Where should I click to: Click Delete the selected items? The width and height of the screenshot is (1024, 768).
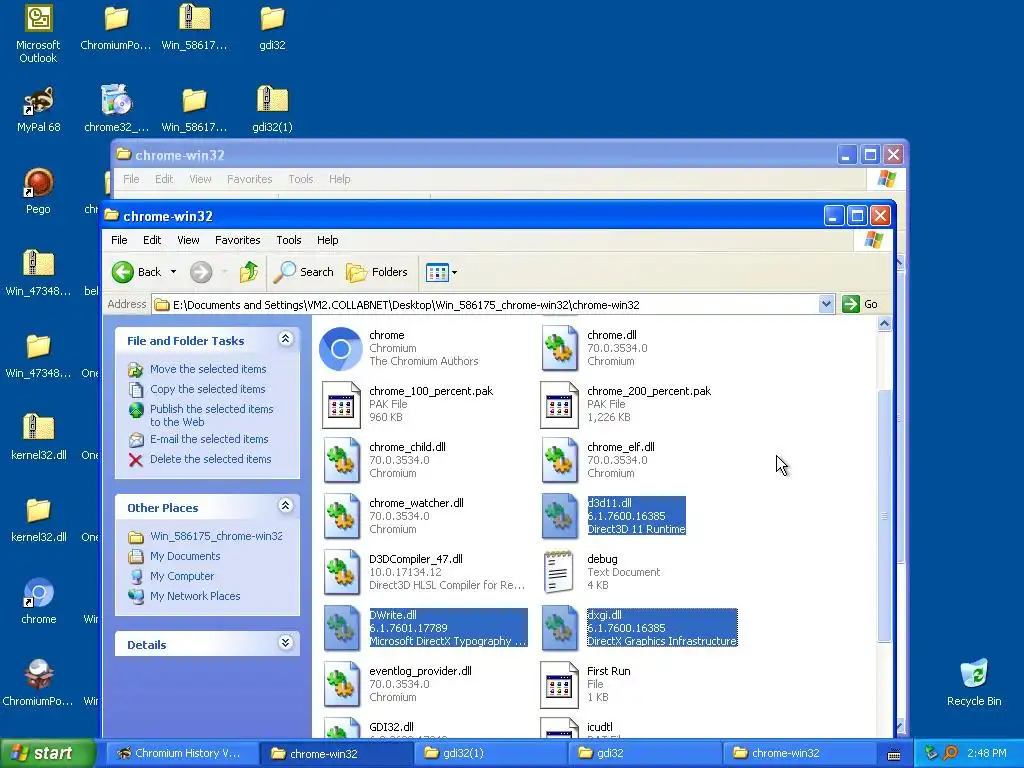click(x=210, y=459)
